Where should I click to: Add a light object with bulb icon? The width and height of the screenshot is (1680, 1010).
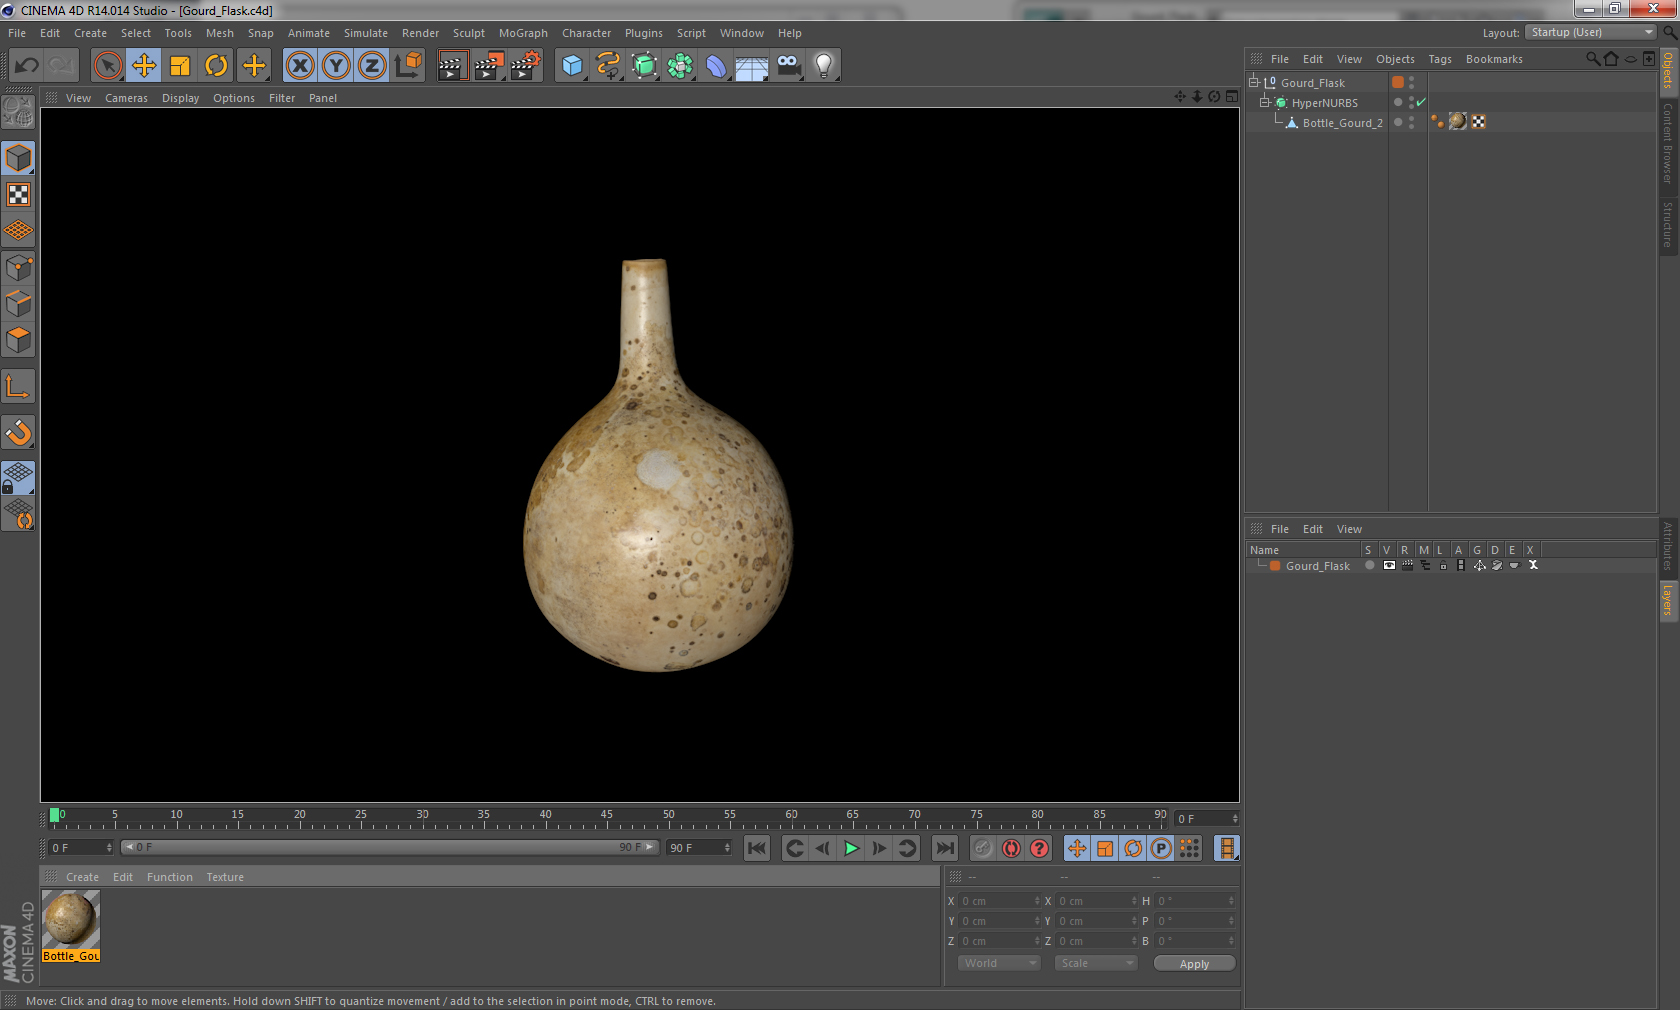[823, 66]
